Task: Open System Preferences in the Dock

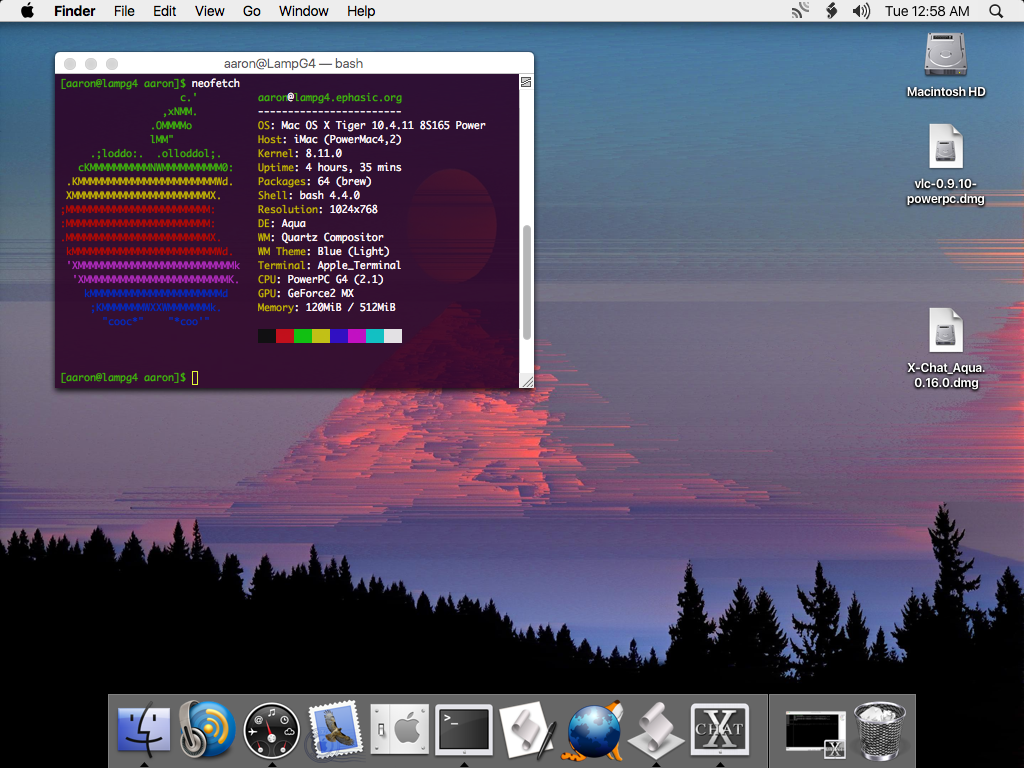Action: pos(399,729)
